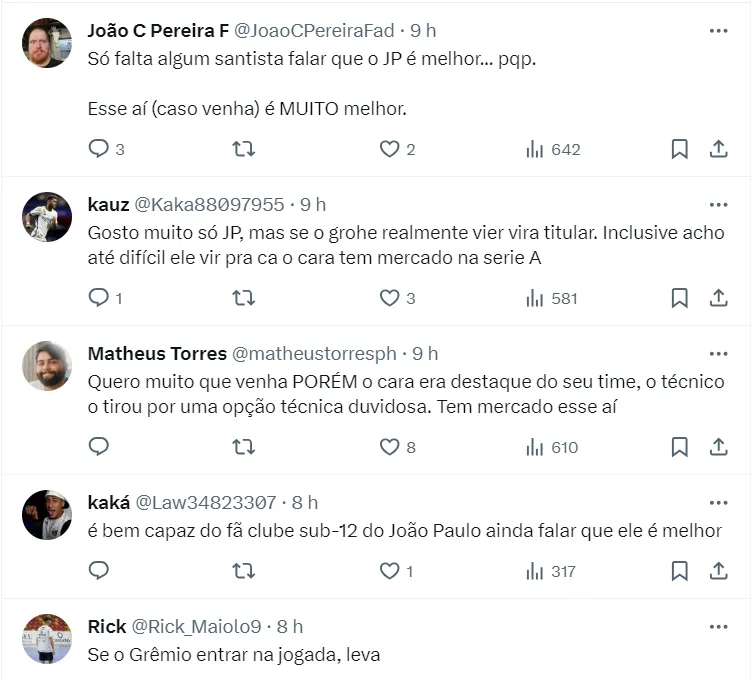Open @Kaka88097955 profile handle link
The width and height of the screenshot is (753, 680).
pos(209,204)
